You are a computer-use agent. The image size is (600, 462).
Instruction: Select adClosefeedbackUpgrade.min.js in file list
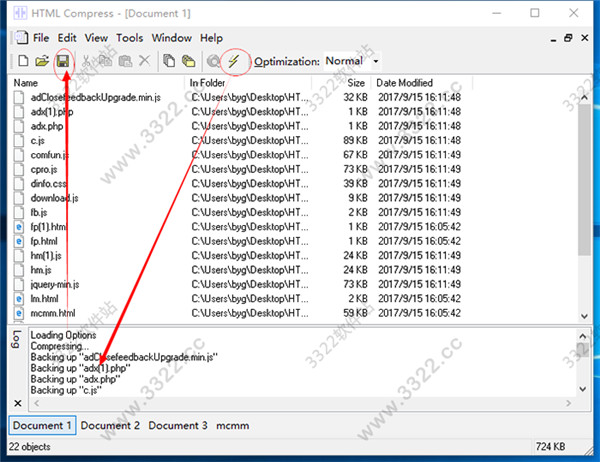pyautogui.click(x=96, y=98)
